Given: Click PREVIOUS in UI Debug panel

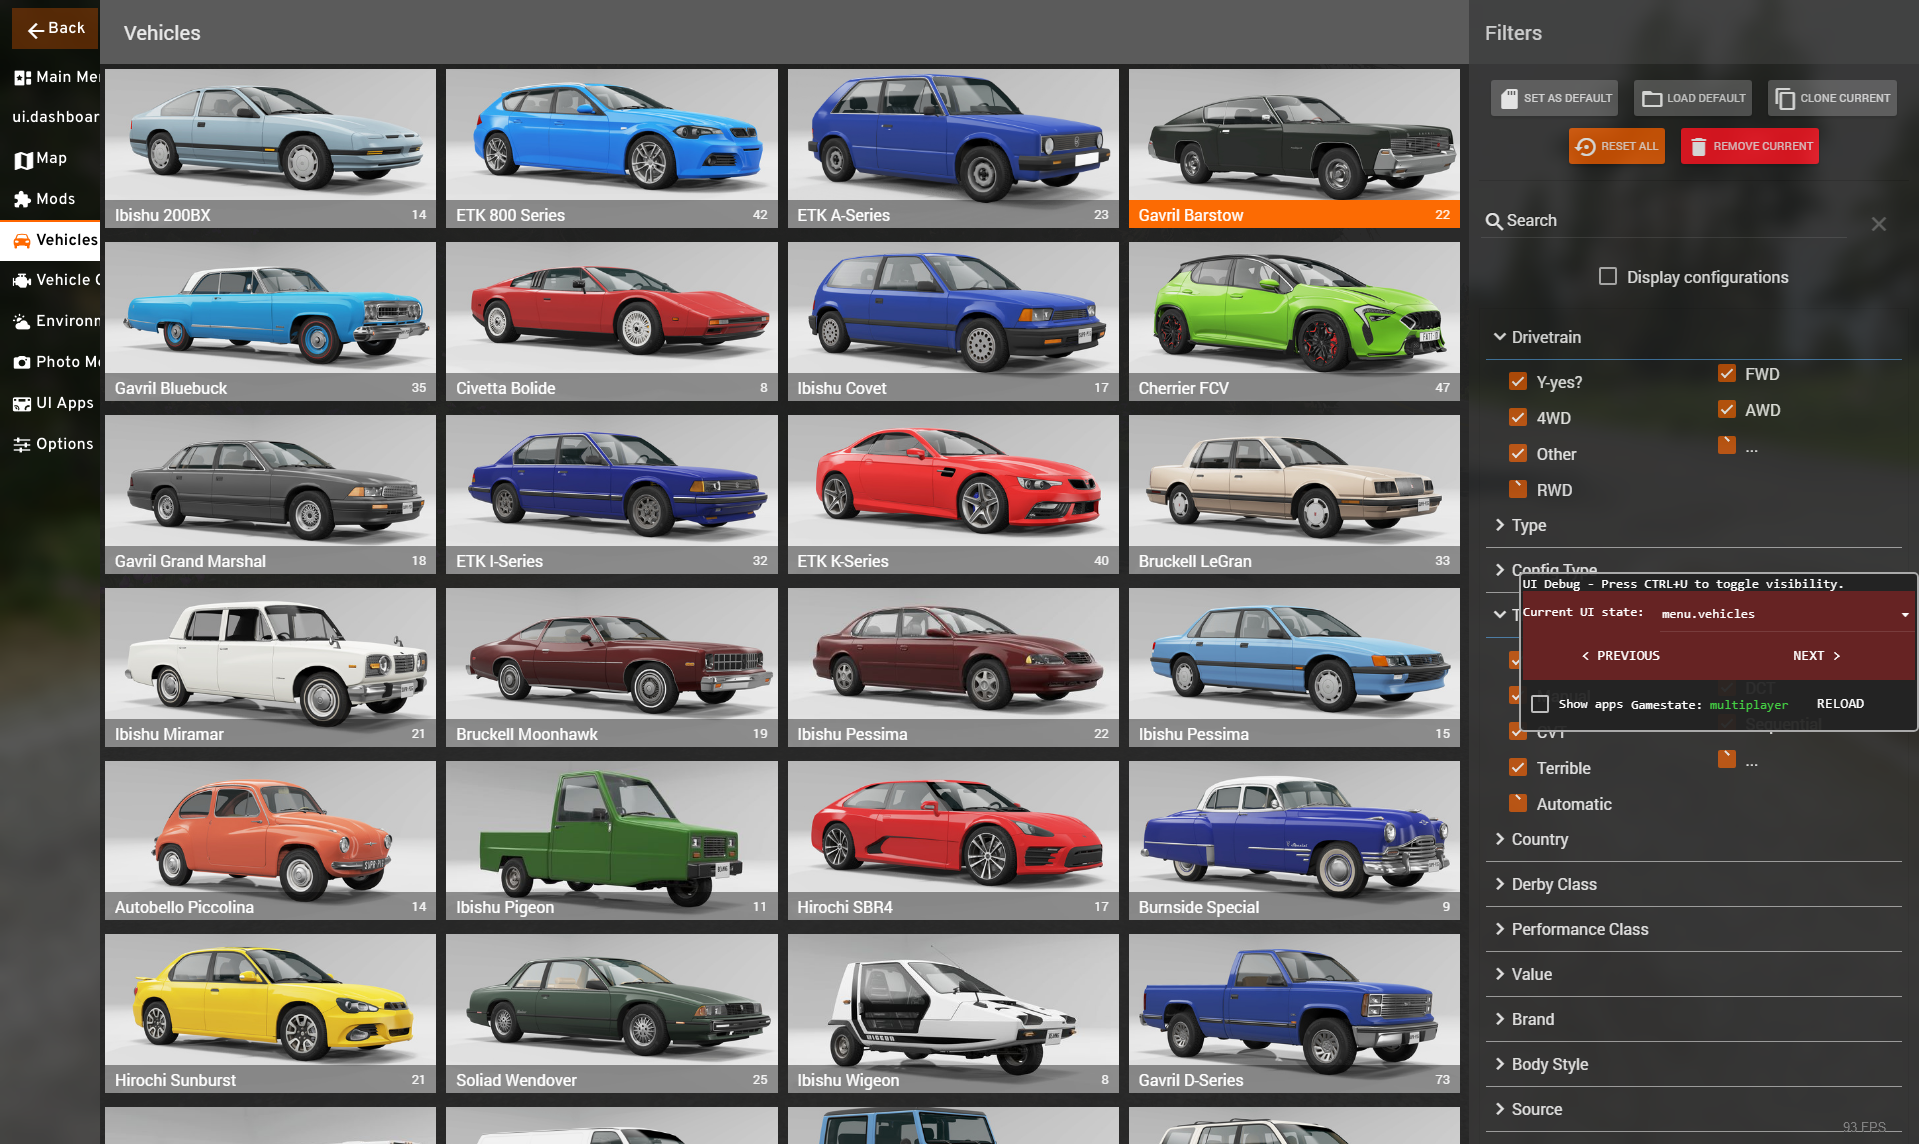Looking at the screenshot, I should click(x=1620, y=656).
